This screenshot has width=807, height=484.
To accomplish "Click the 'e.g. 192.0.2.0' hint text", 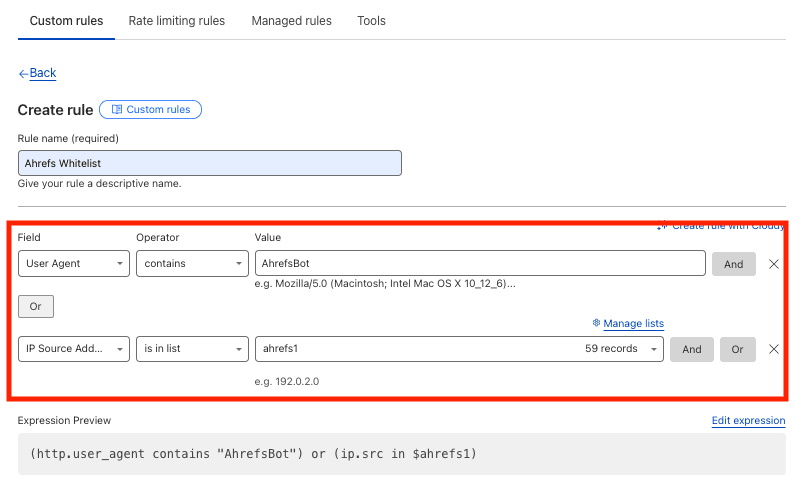I will (287, 382).
